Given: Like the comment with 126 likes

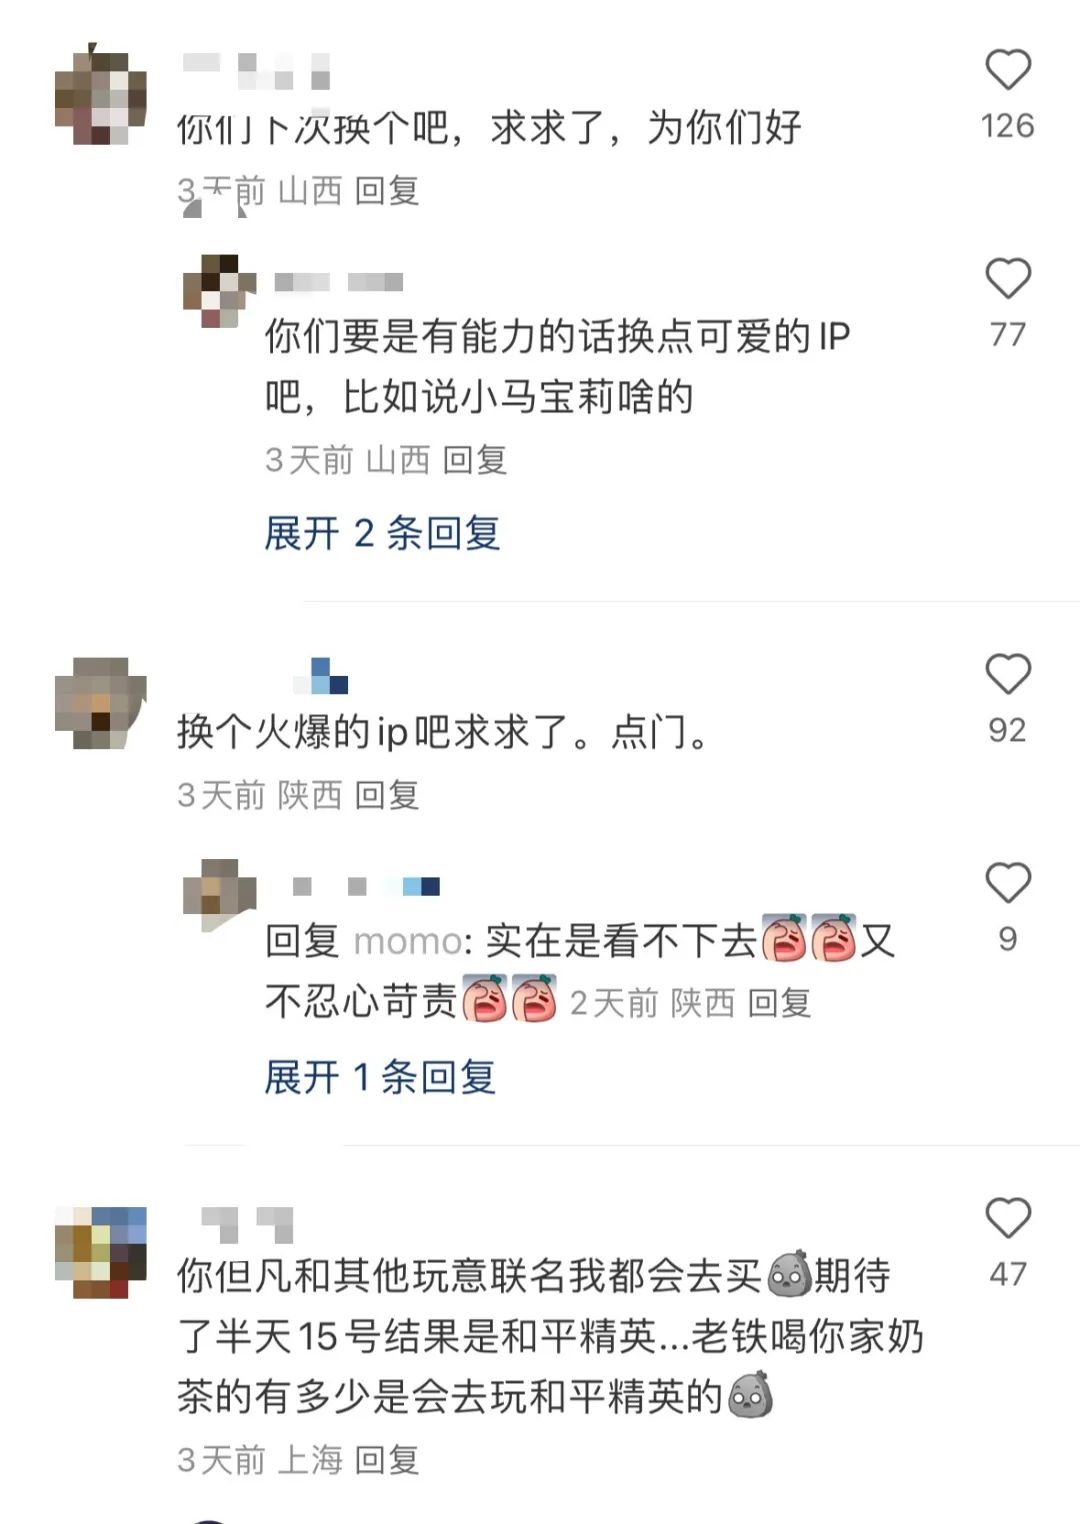Looking at the screenshot, I should coord(1008,70).
